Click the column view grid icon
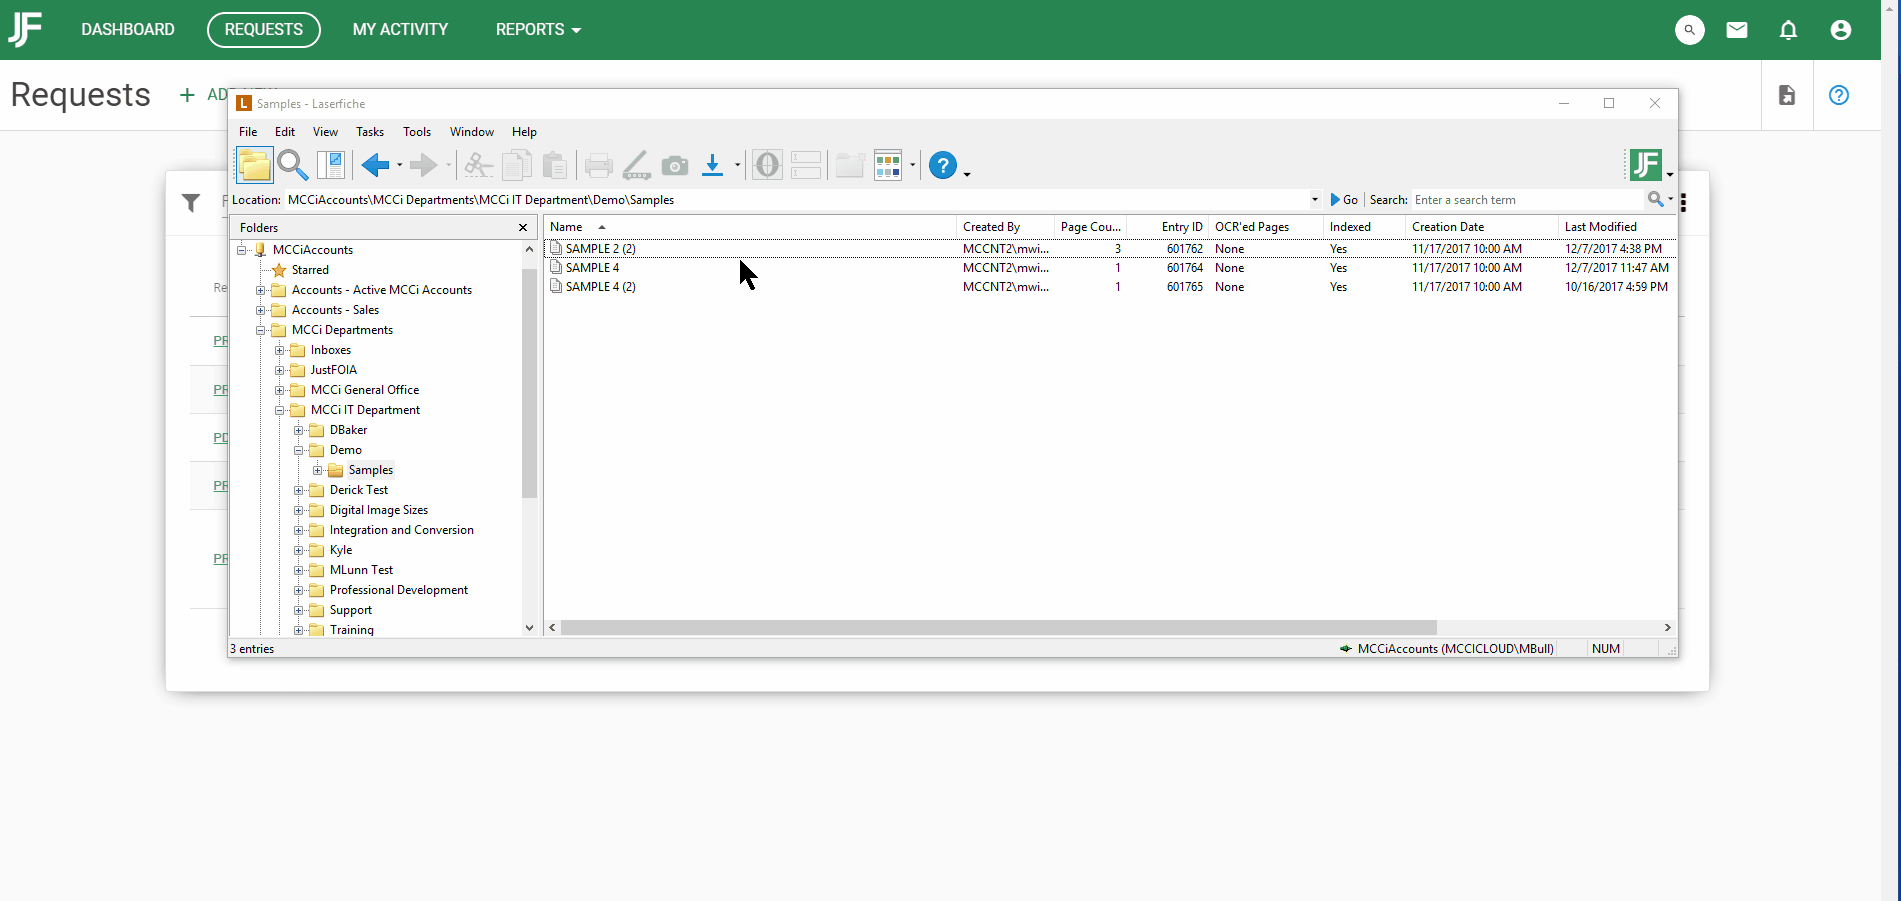Viewport: 1901px width, 901px height. click(888, 165)
